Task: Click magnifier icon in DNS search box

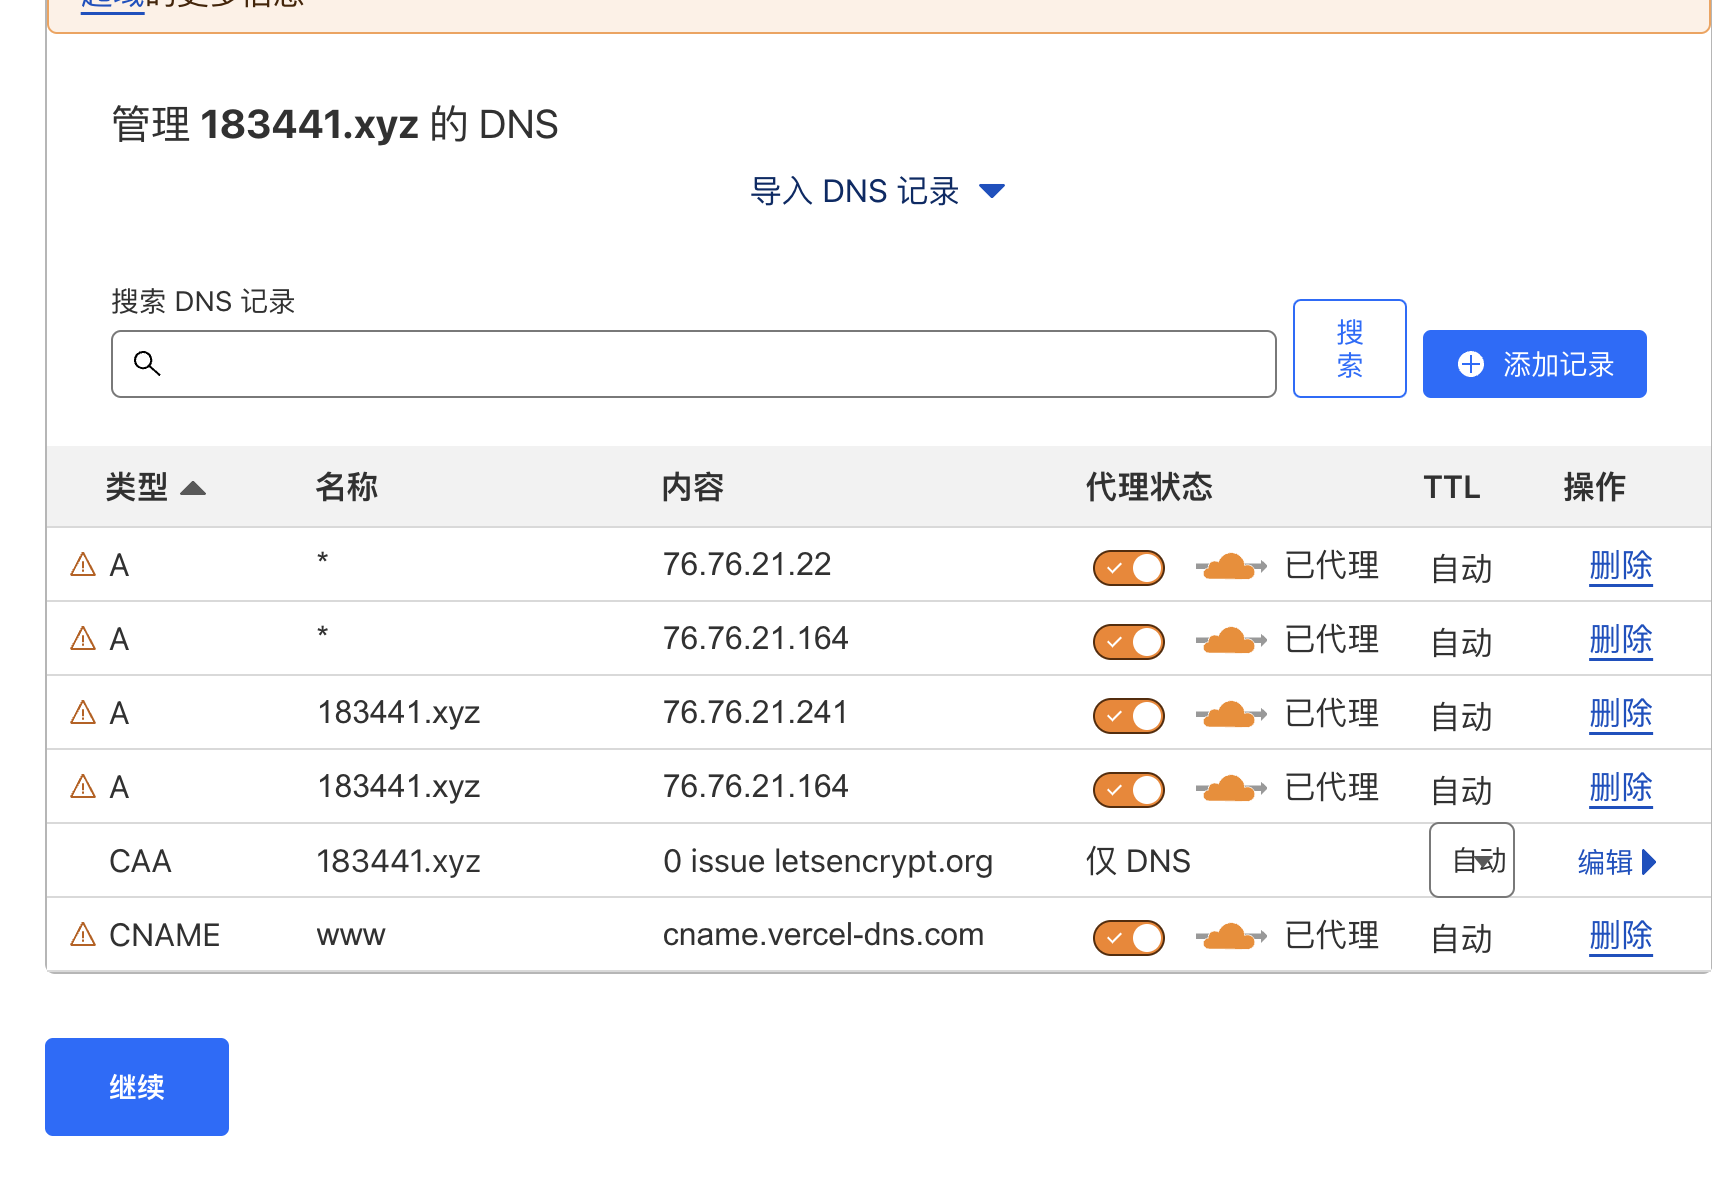Action: 147,363
